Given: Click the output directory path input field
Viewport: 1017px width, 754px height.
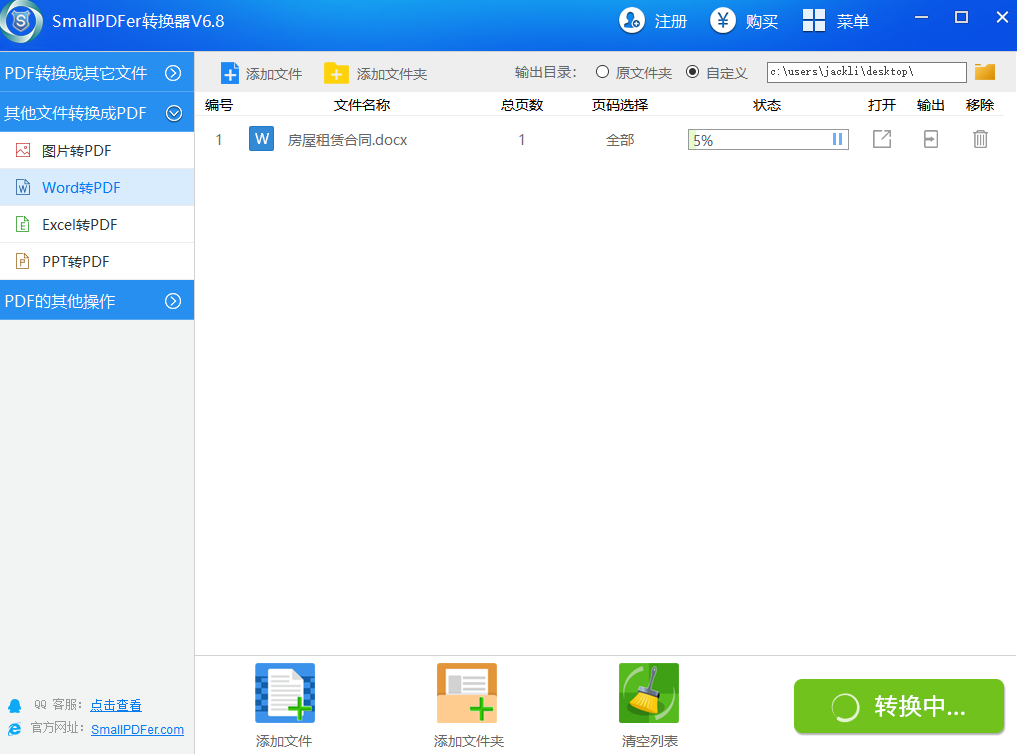Looking at the screenshot, I should pos(864,72).
